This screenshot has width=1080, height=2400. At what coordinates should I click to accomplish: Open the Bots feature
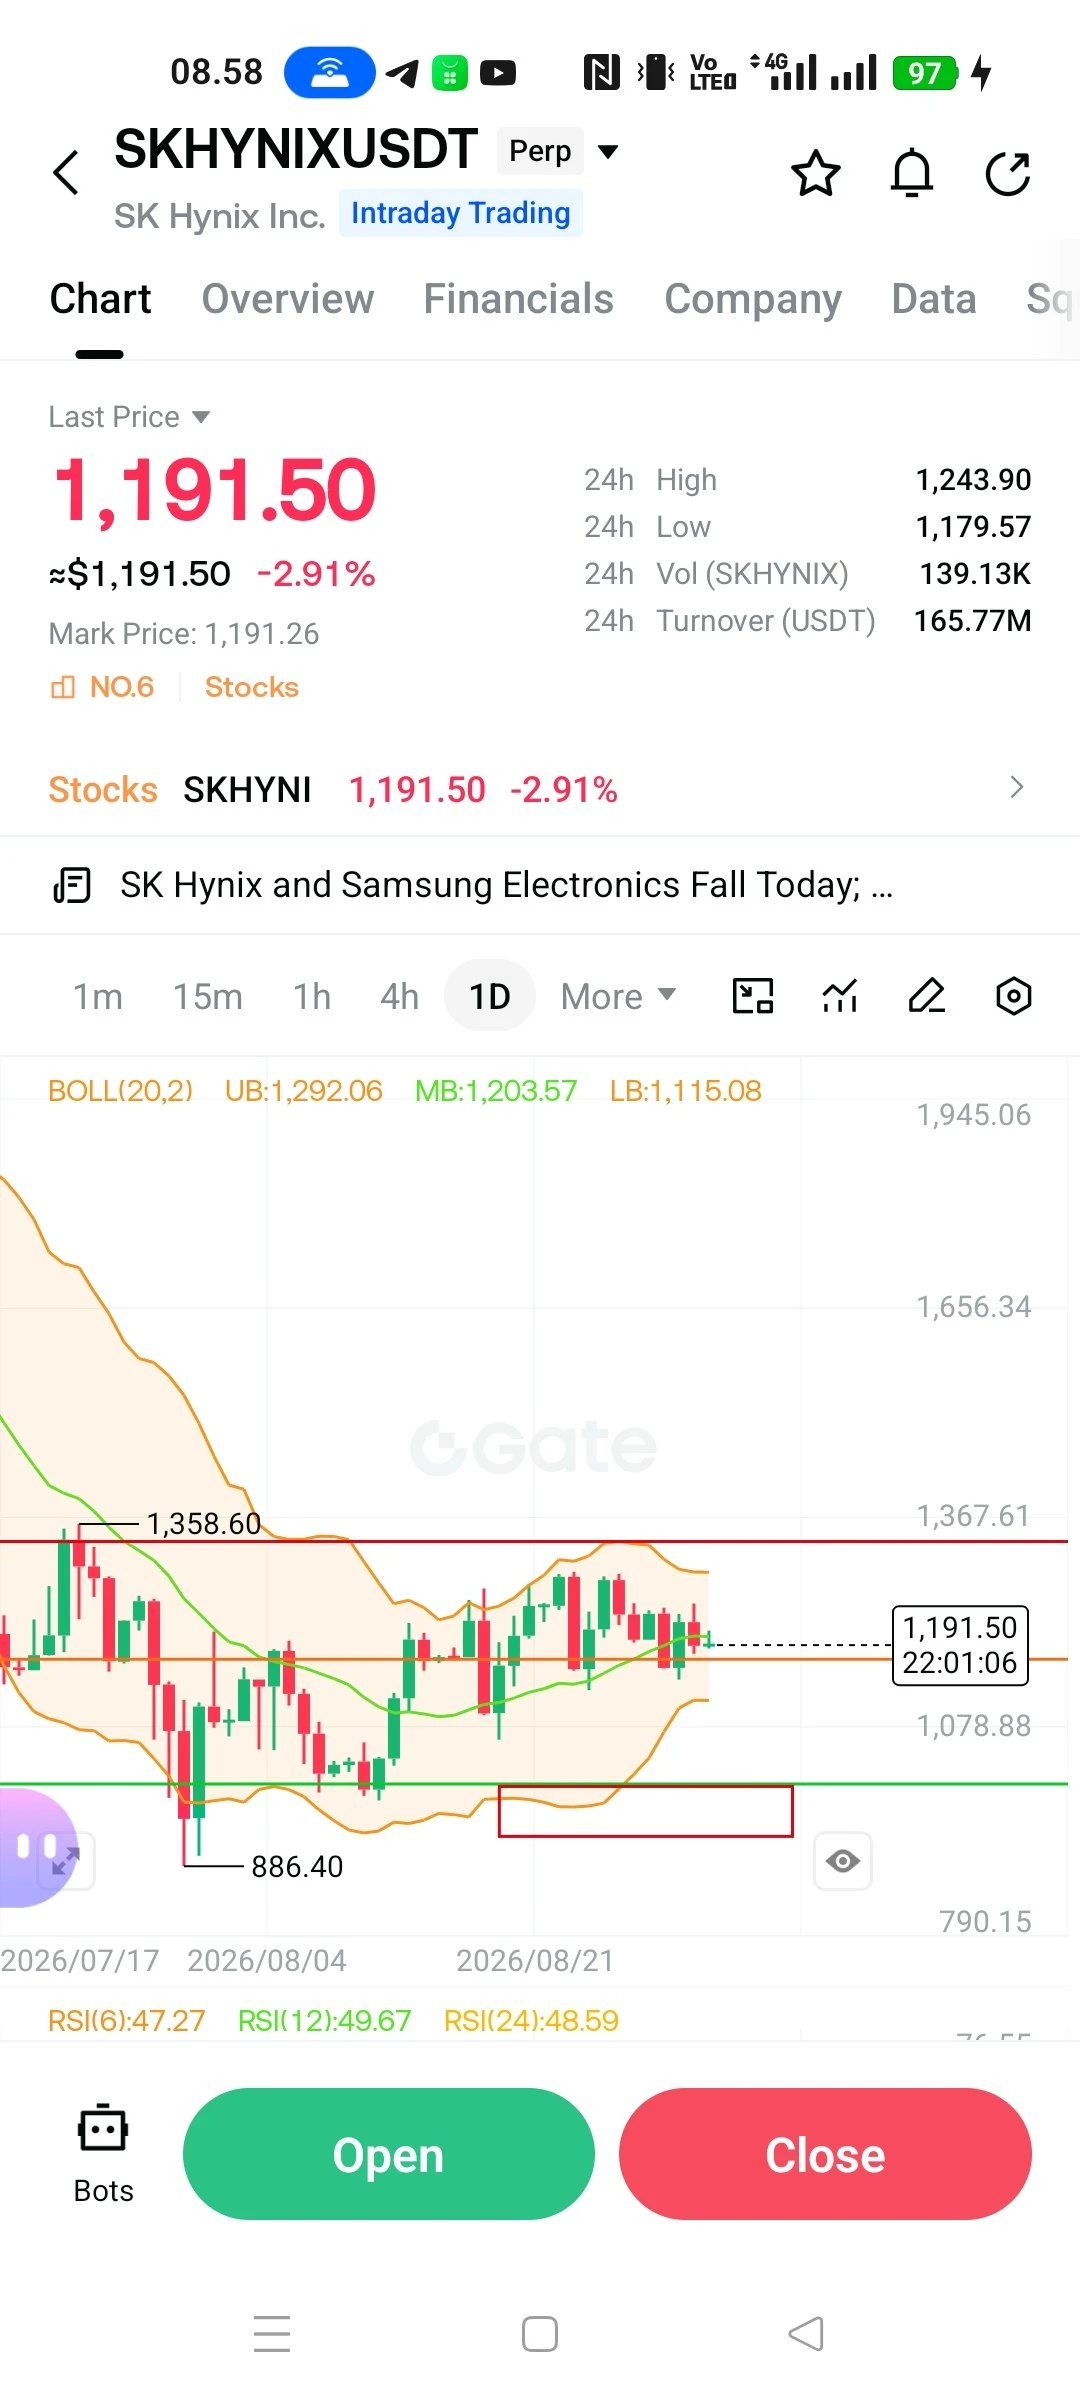pos(103,2155)
